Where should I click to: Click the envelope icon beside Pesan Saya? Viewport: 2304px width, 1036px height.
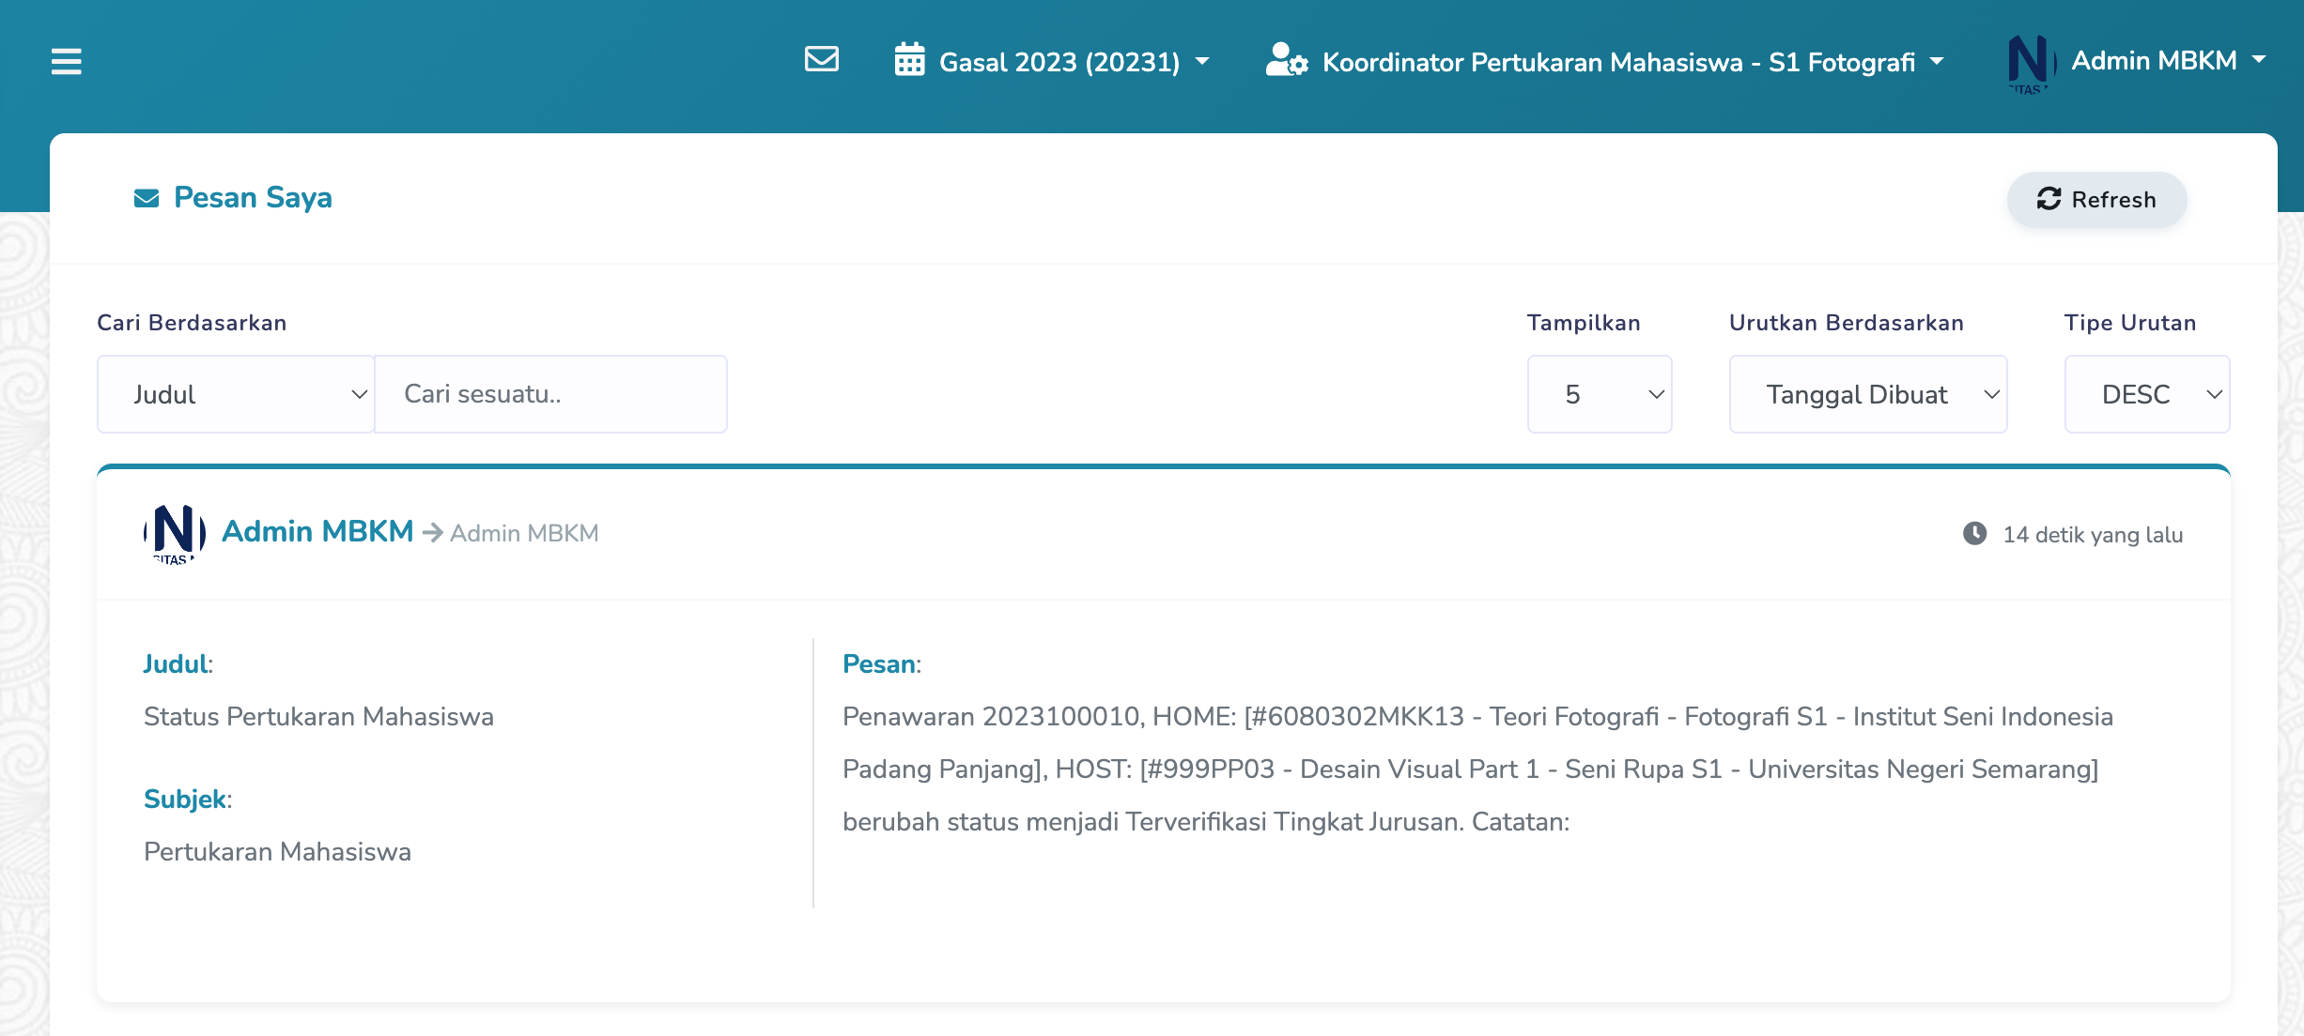(x=146, y=198)
